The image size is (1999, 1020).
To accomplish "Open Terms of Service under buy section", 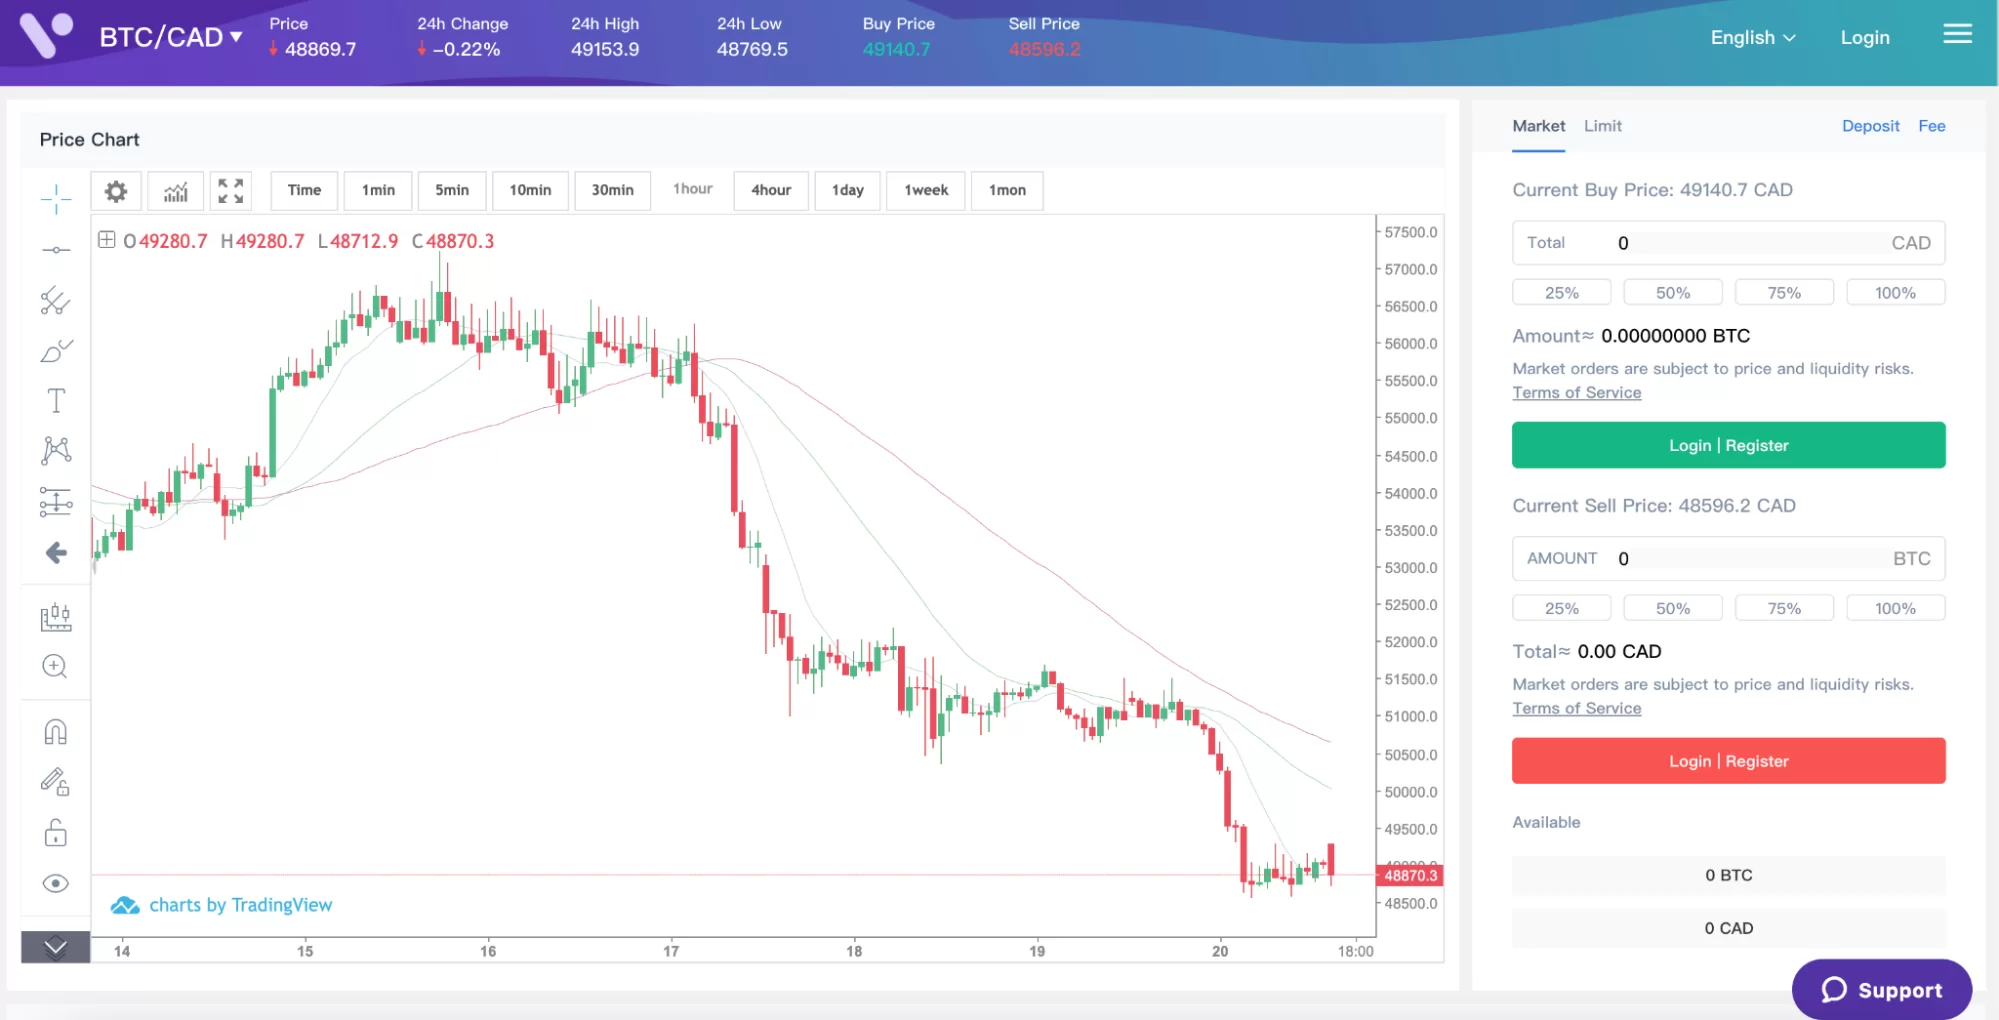I will tap(1576, 393).
